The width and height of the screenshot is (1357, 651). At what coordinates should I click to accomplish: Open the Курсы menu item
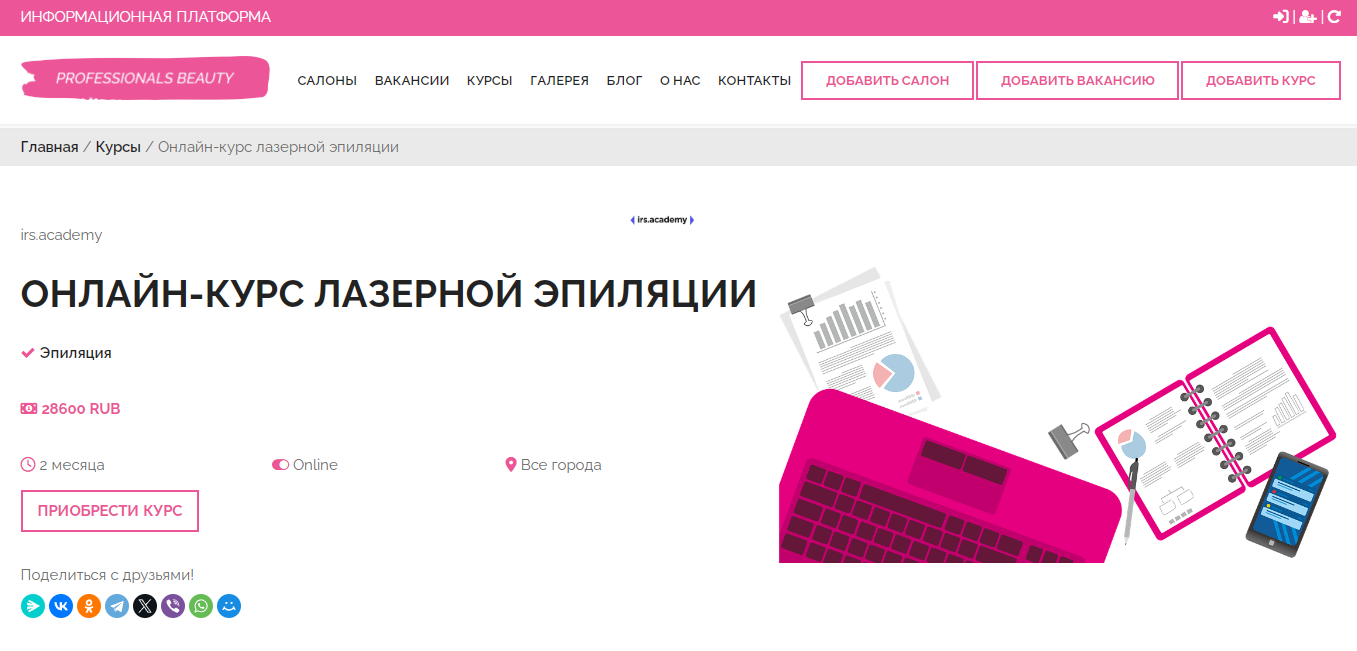point(490,80)
